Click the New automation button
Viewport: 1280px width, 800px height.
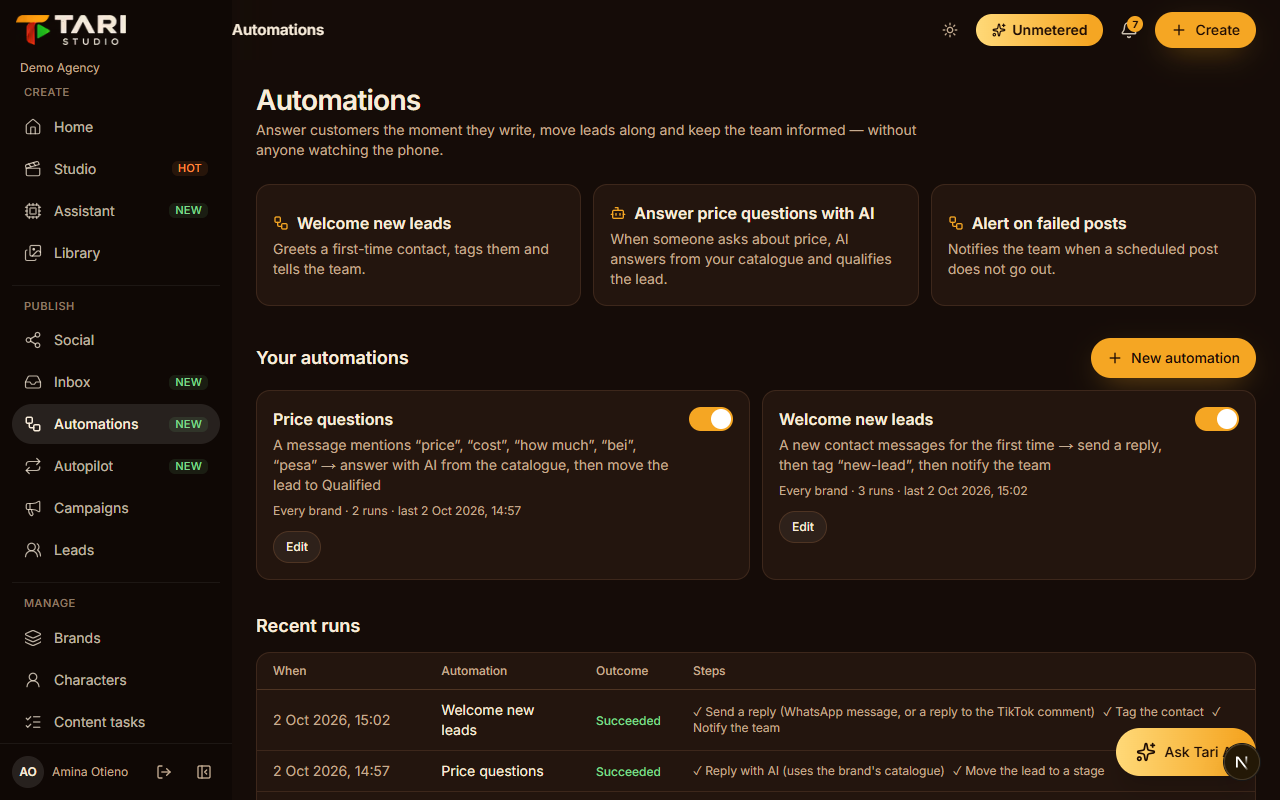[1173, 358]
